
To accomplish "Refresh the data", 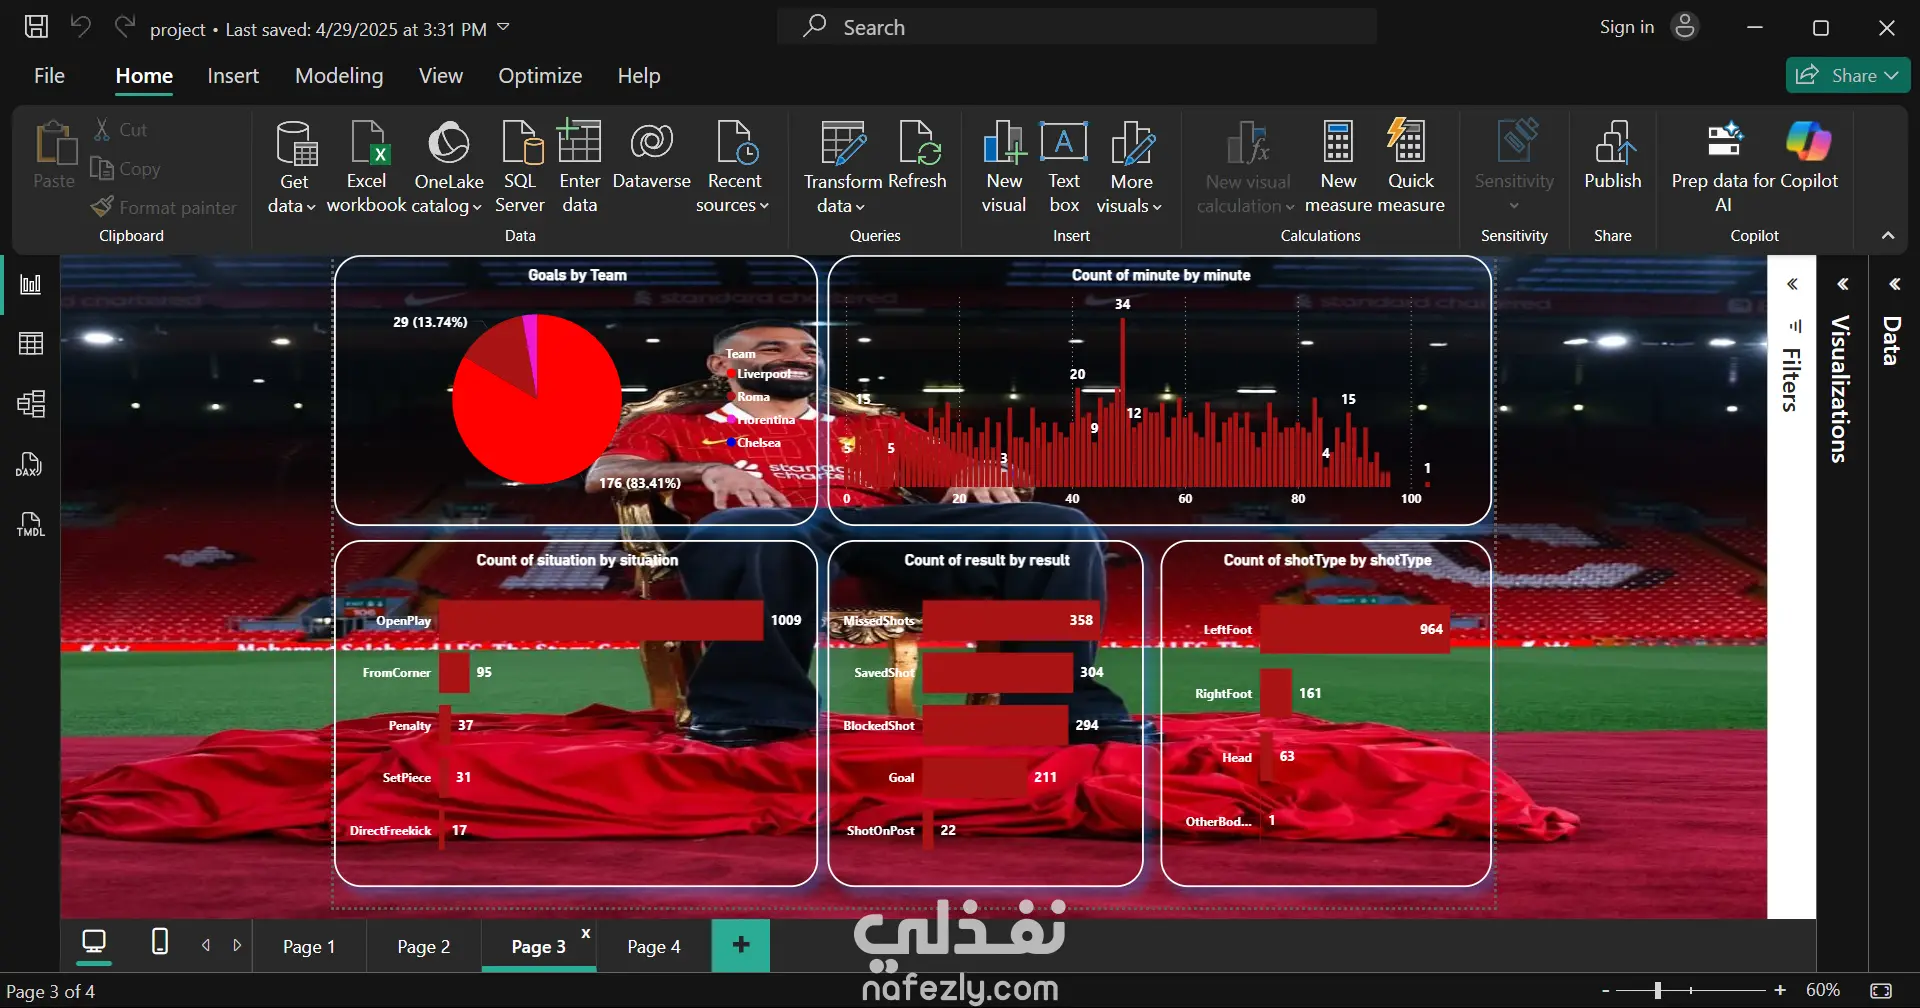I will (x=918, y=155).
